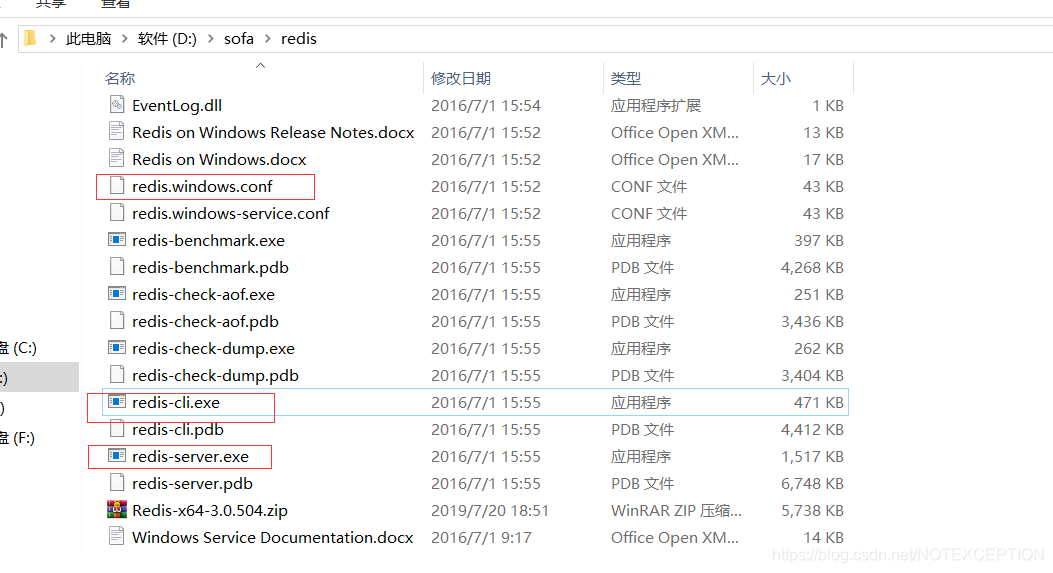Open the 此电脑 breadcrumb
This screenshot has height=573, width=1053.
[88, 39]
